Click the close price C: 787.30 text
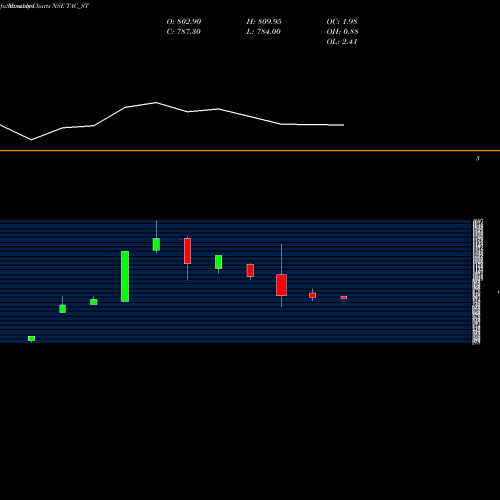This screenshot has height=500, width=500. point(183,32)
